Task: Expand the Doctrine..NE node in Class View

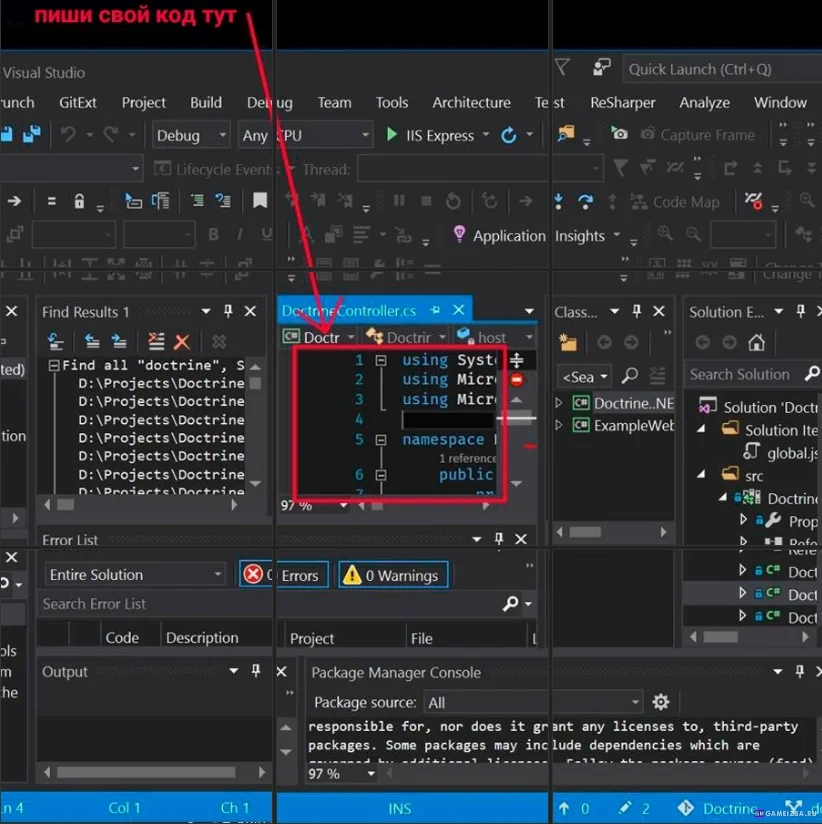Action: [x=559, y=403]
